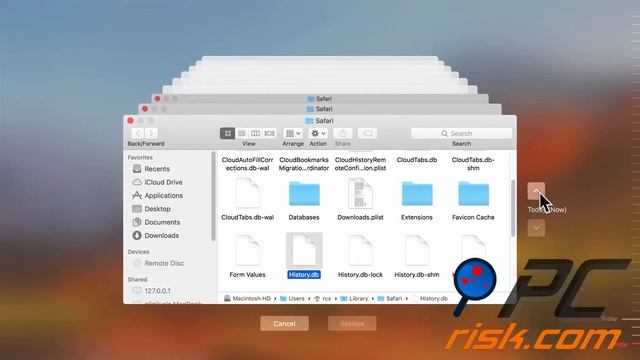Switch to list view
Screen dimensions: 640x360
242,133
